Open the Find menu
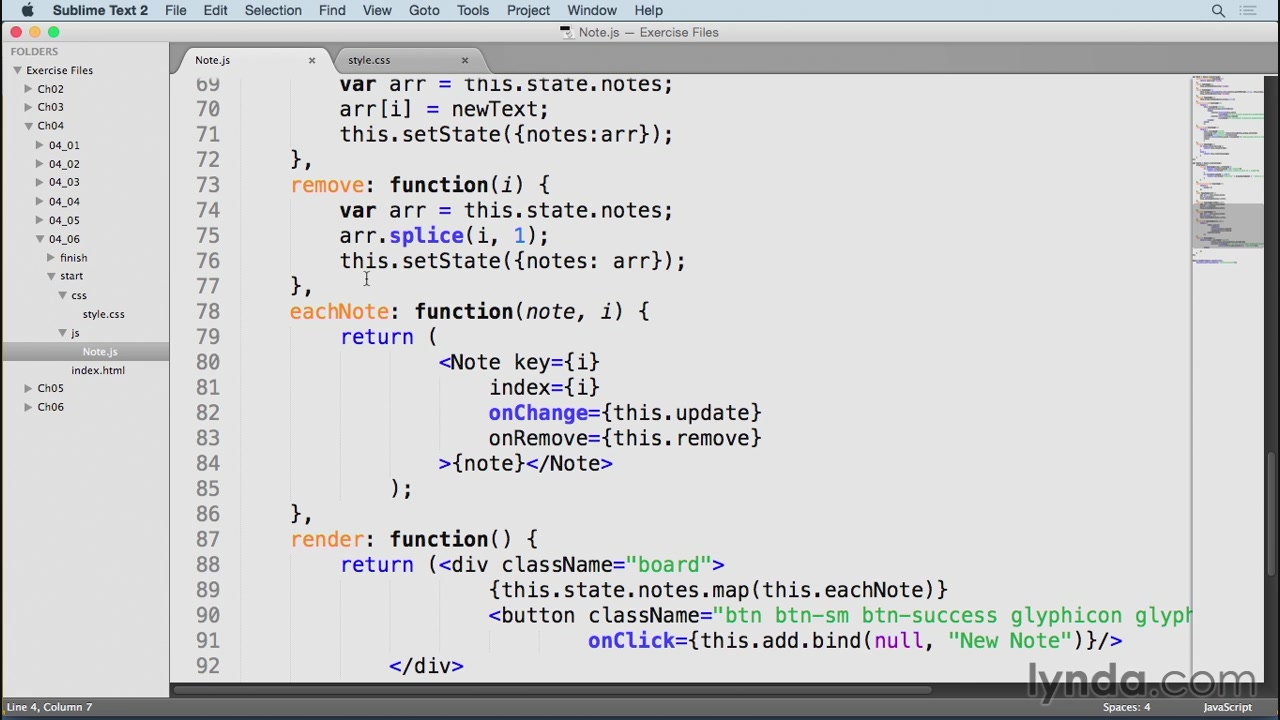The image size is (1280, 720). (x=332, y=10)
